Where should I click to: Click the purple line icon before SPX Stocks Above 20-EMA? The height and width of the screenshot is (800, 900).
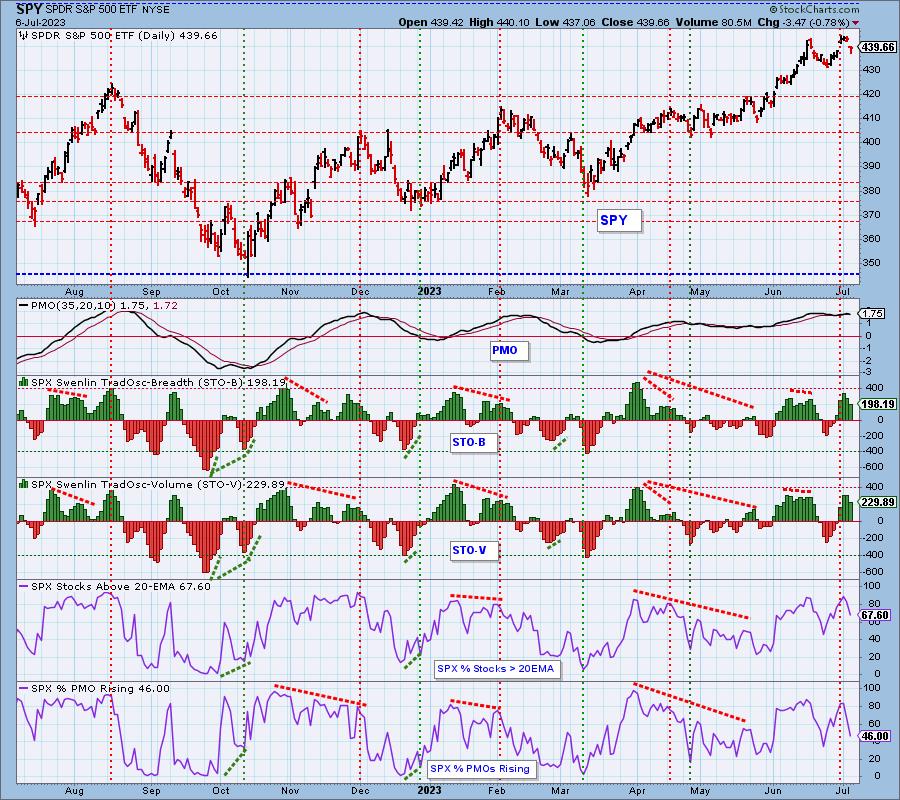[24, 587]
